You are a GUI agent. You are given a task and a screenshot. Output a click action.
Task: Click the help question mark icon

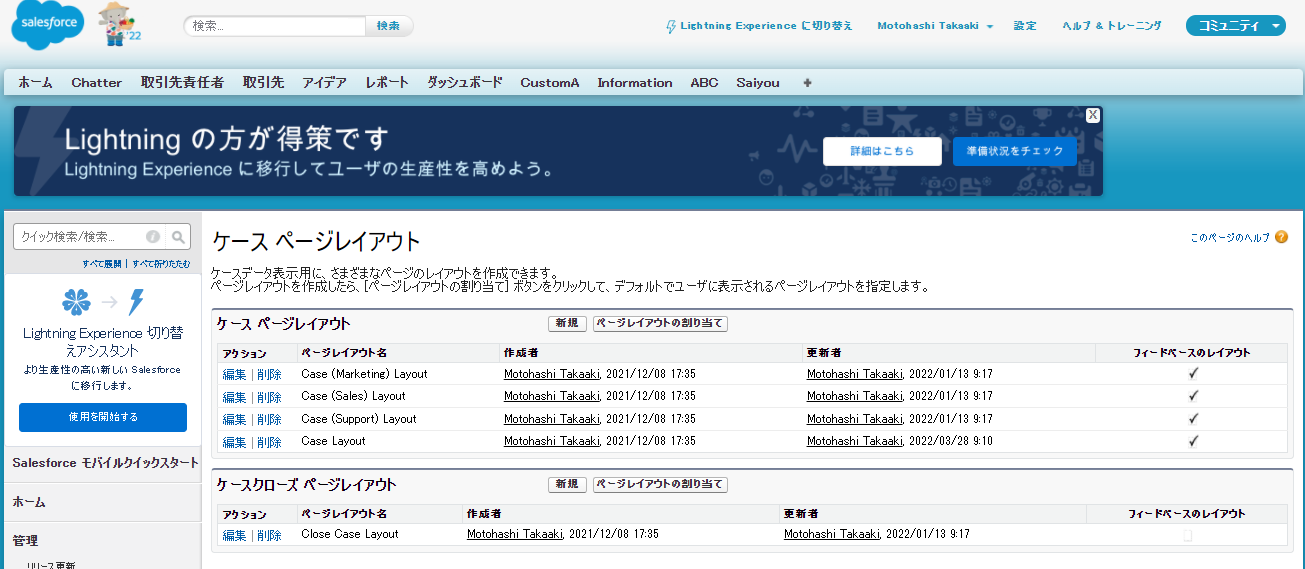pos(1281,237)
